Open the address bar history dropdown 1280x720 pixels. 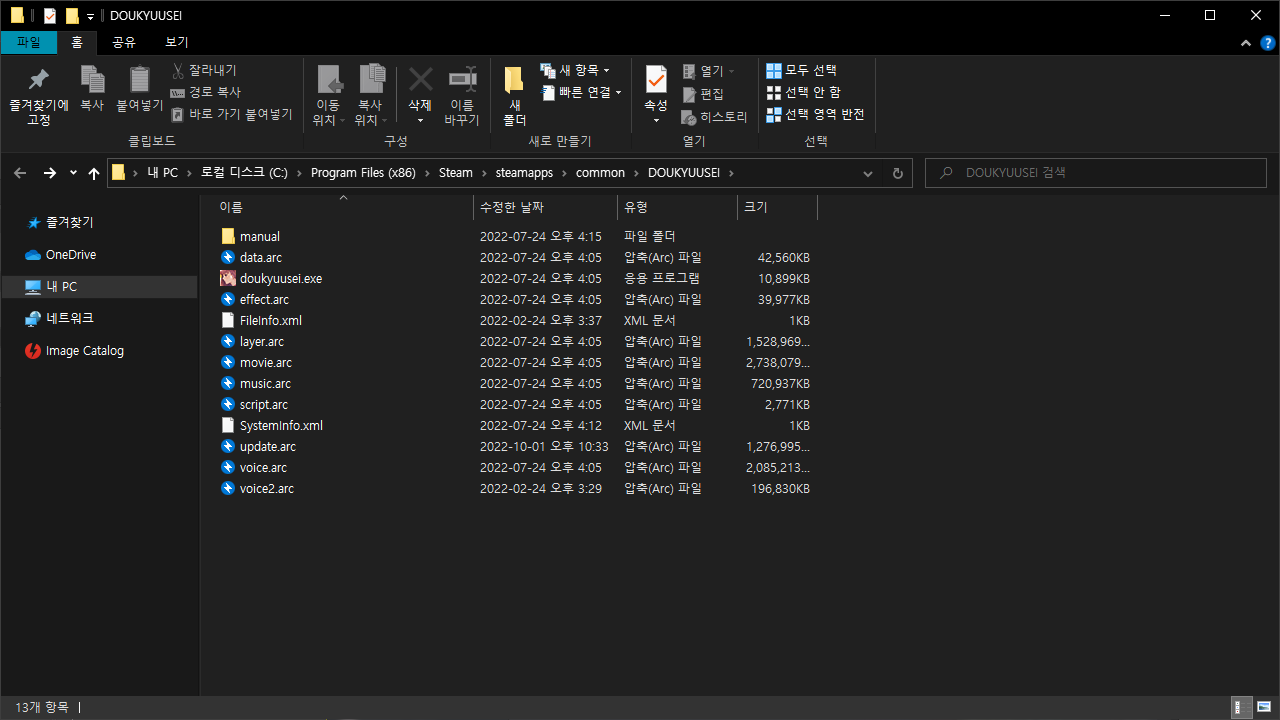(868, 173)
